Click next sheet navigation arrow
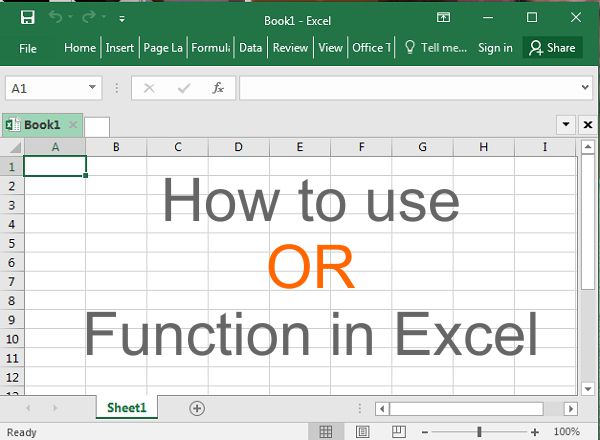This screenshot has height=440, width=600. (x=55, y=408)
